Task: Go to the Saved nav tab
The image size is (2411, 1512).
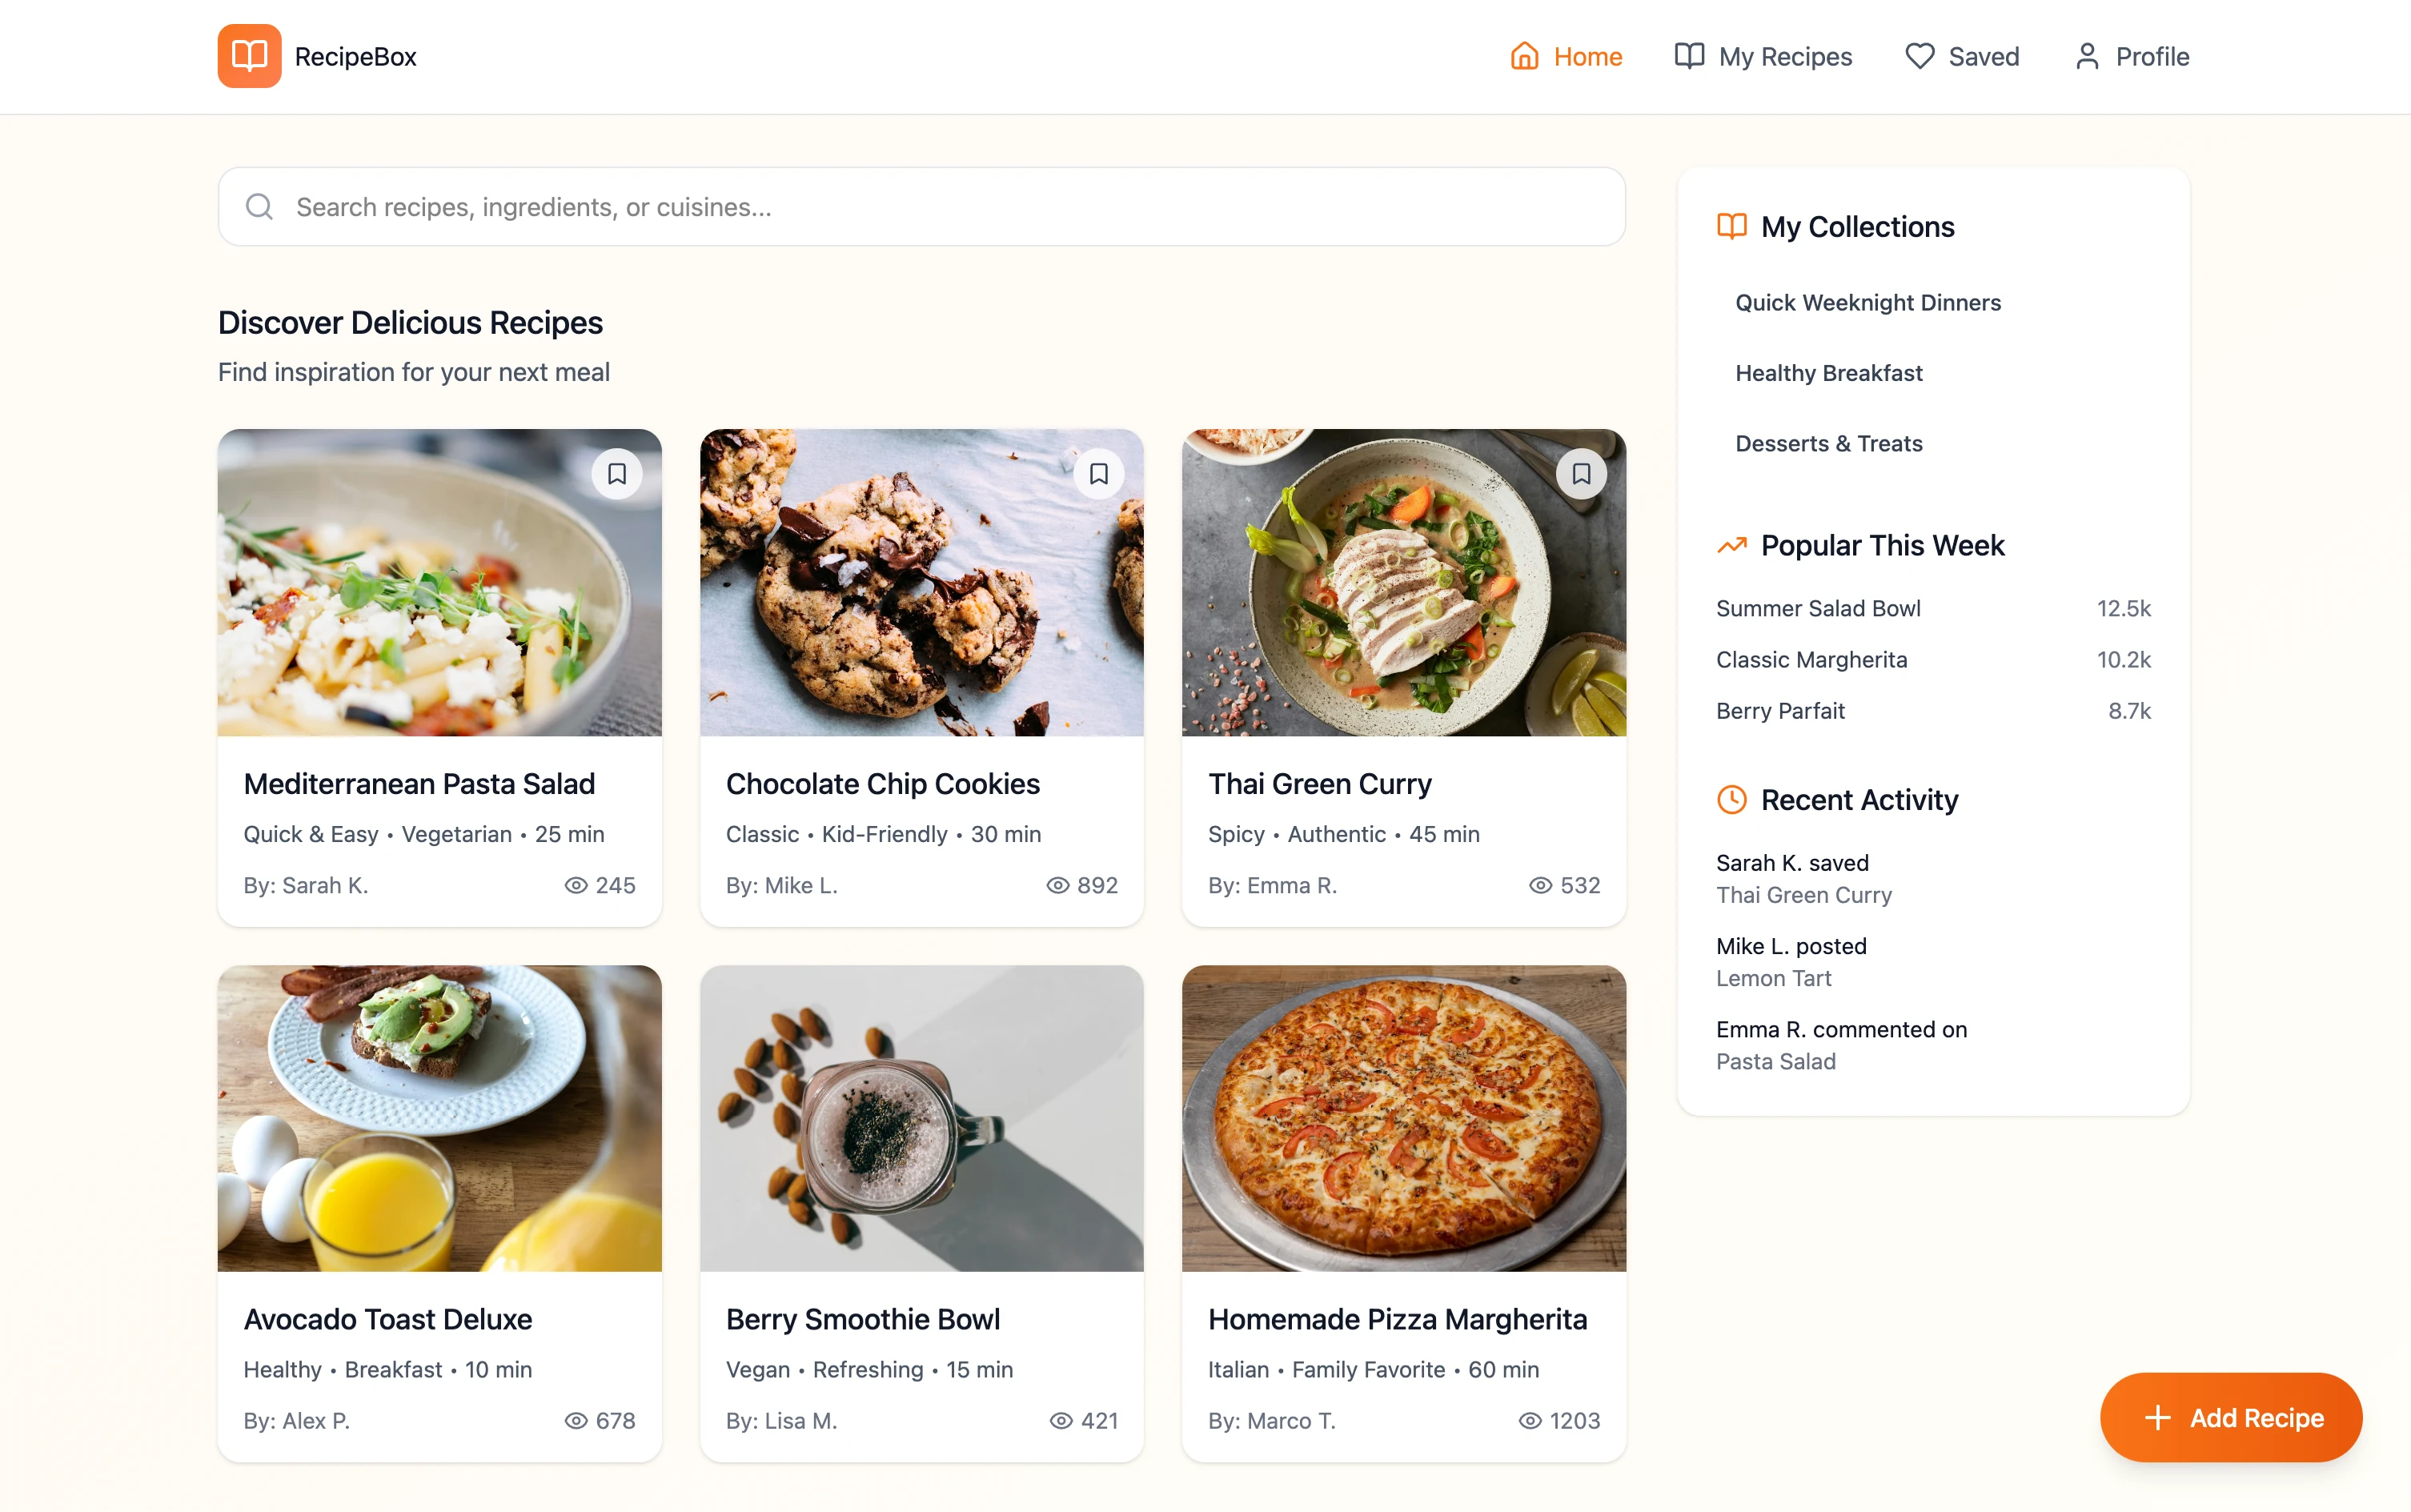Action: tap(1962, 56)
